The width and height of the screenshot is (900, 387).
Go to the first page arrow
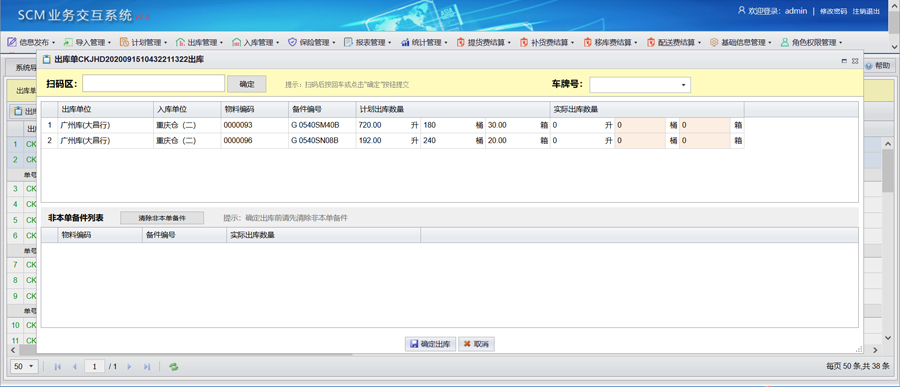[57, 366]
